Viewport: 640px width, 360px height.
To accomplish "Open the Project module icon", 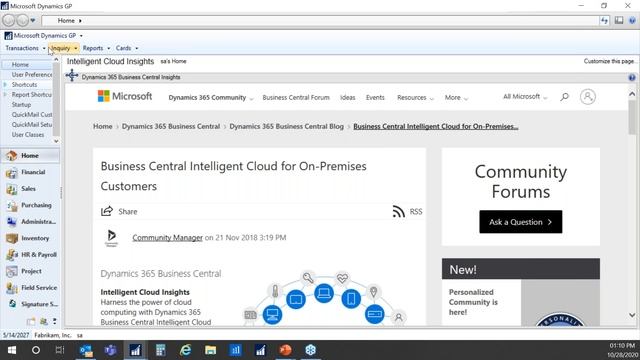I will pyautogui.click(x=11, y=271).
